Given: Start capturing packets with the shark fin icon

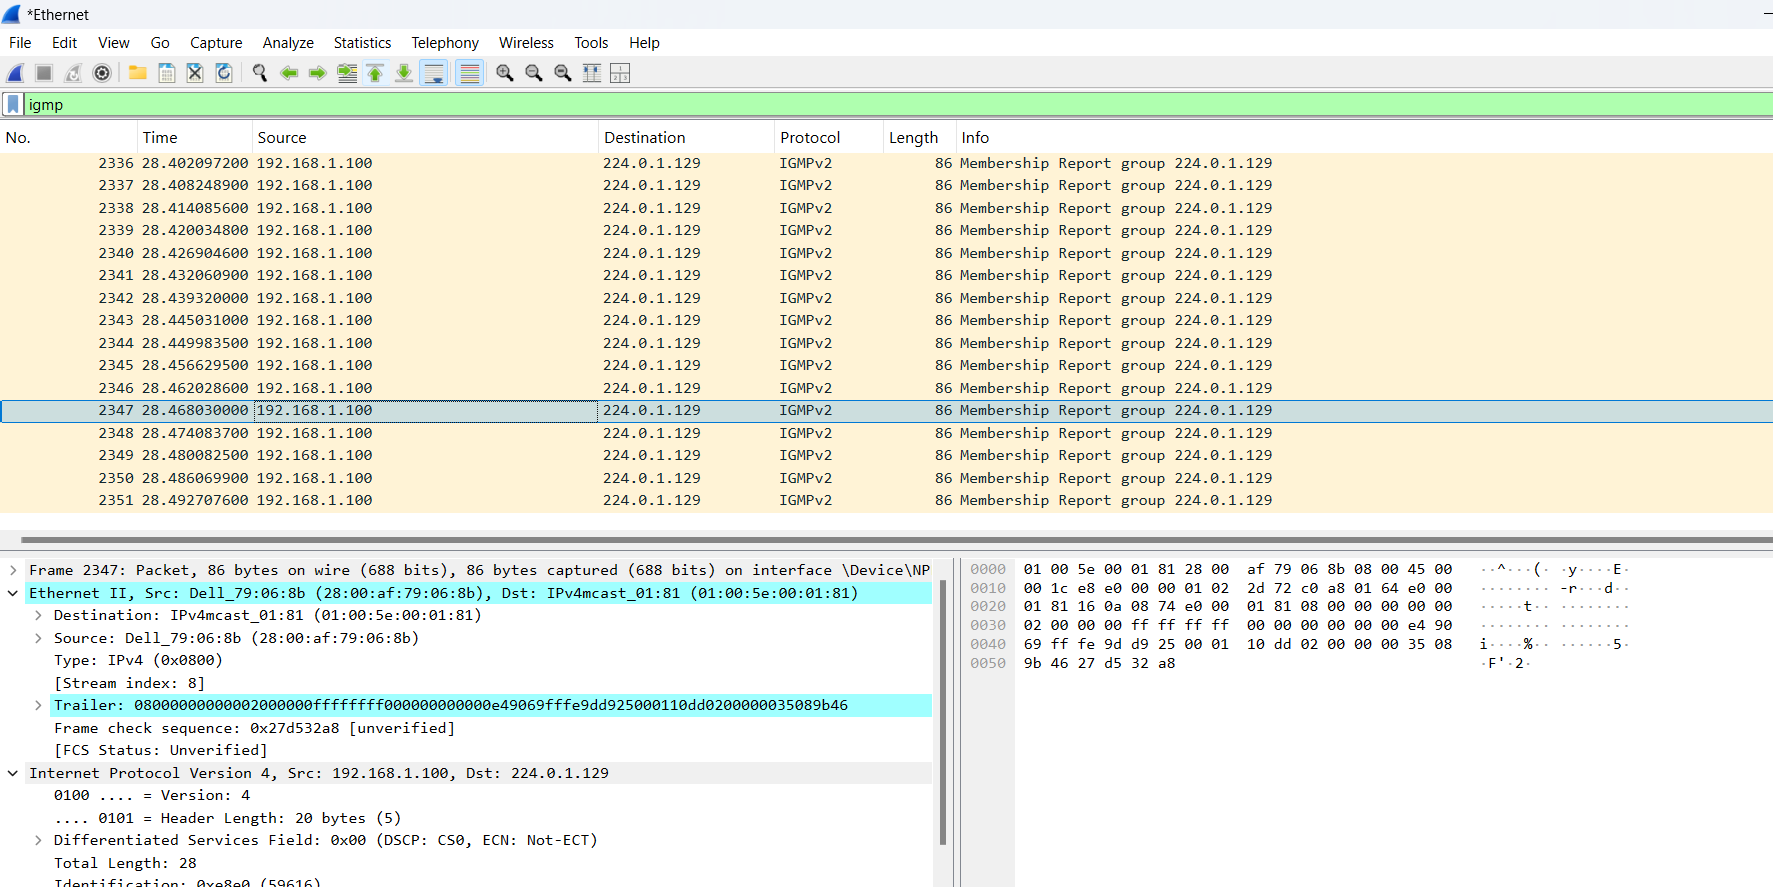Looking at the screenshot, I should [15, 73].
